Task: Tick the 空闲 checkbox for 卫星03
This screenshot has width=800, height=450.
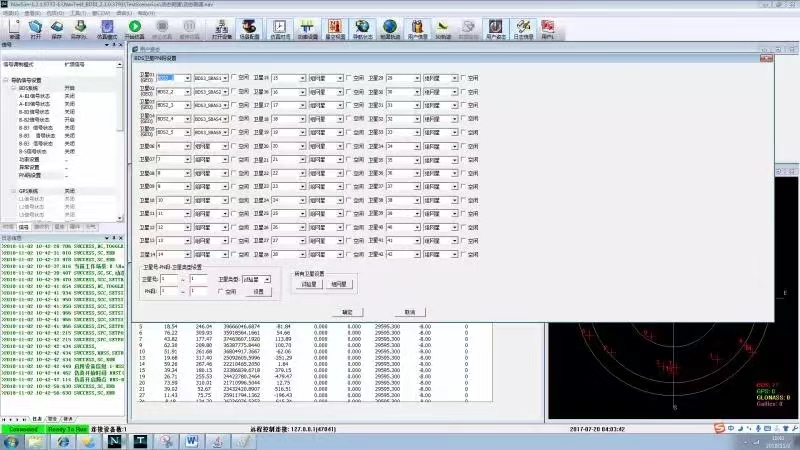Action: [234, 105]
